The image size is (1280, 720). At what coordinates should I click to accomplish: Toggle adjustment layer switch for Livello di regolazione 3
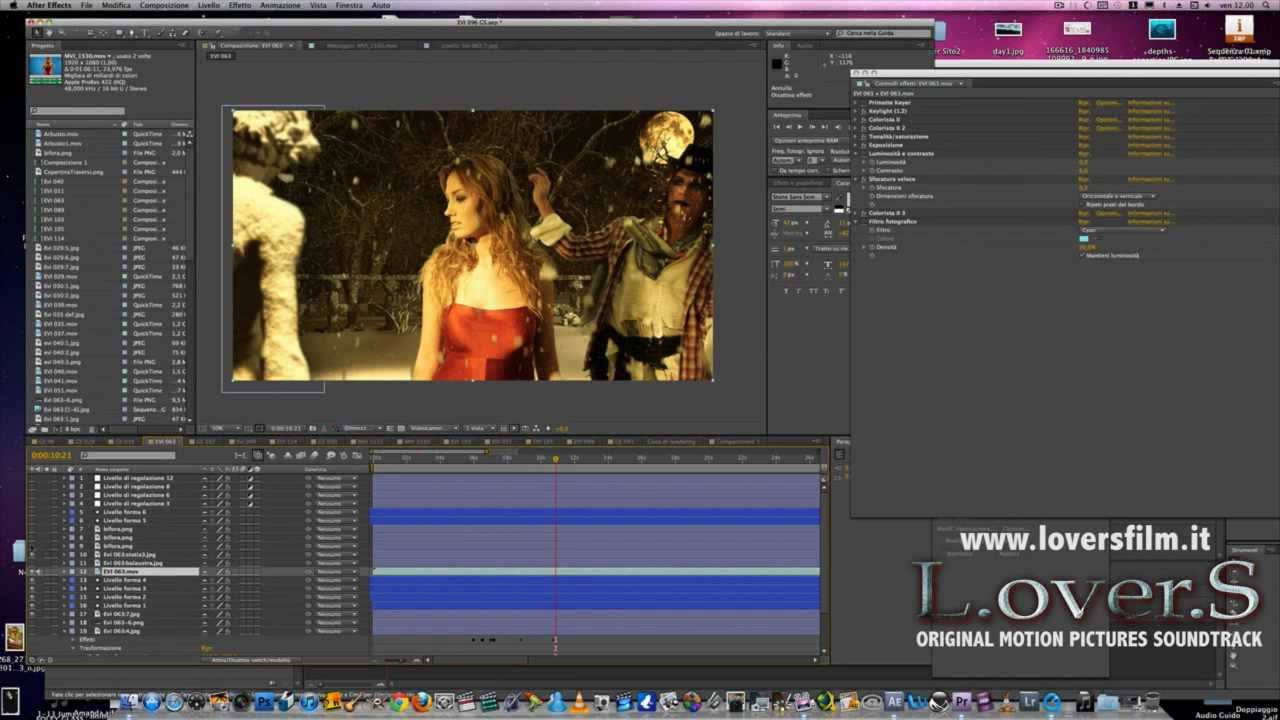point(250,504)
